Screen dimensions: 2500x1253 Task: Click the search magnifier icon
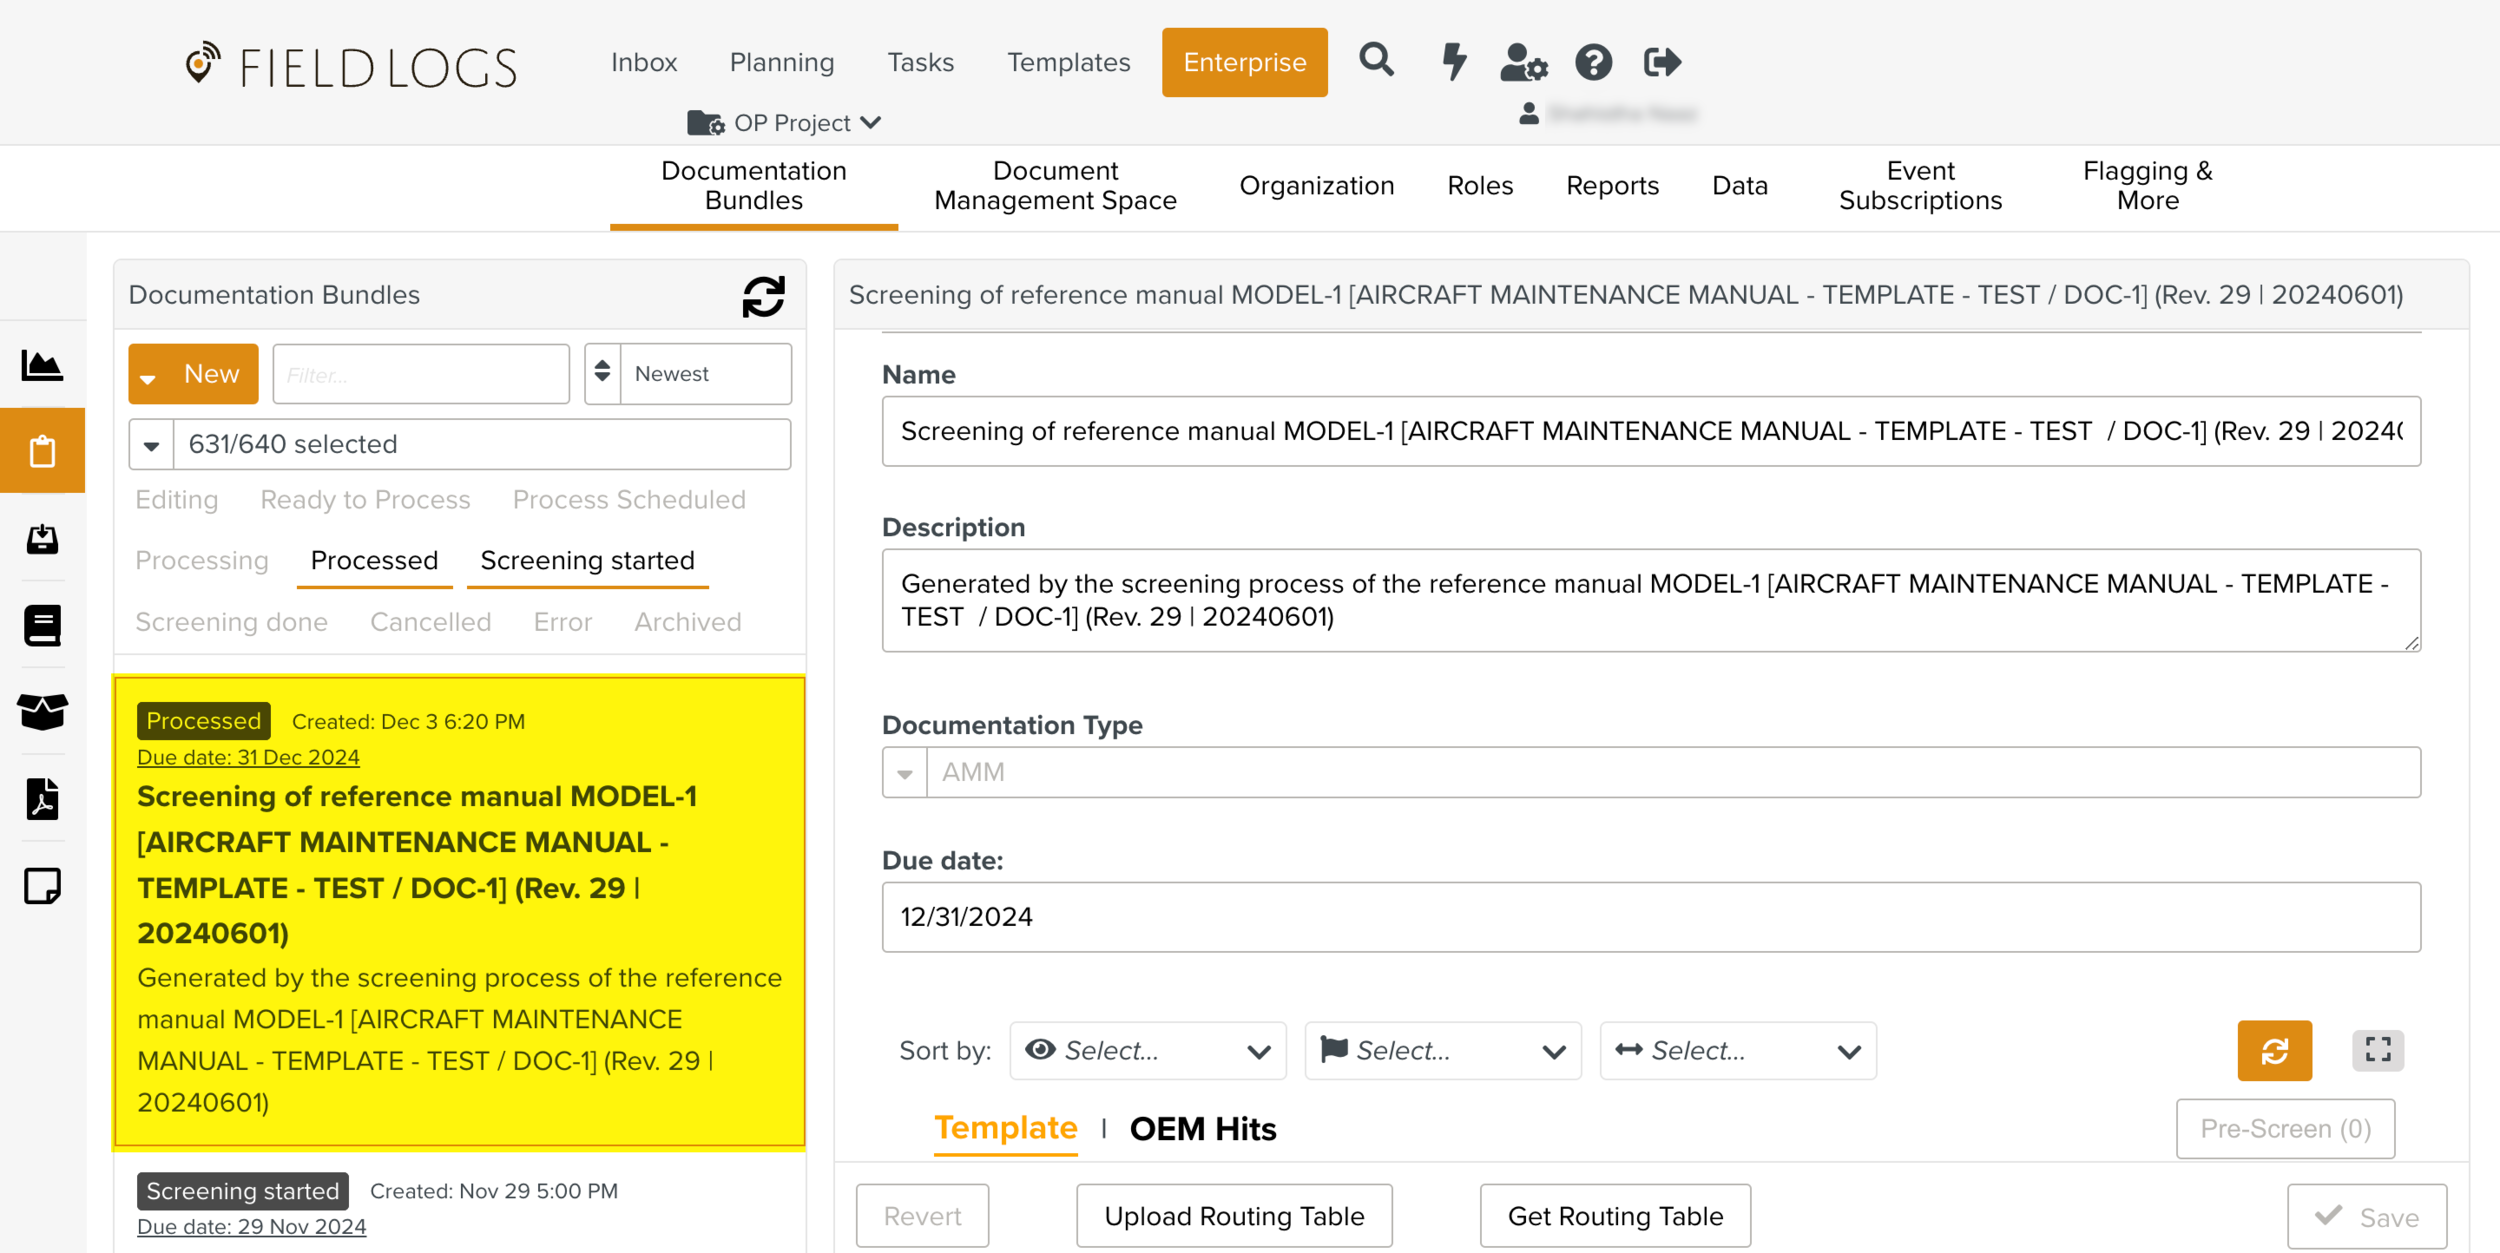click(x=1376, y=62)
